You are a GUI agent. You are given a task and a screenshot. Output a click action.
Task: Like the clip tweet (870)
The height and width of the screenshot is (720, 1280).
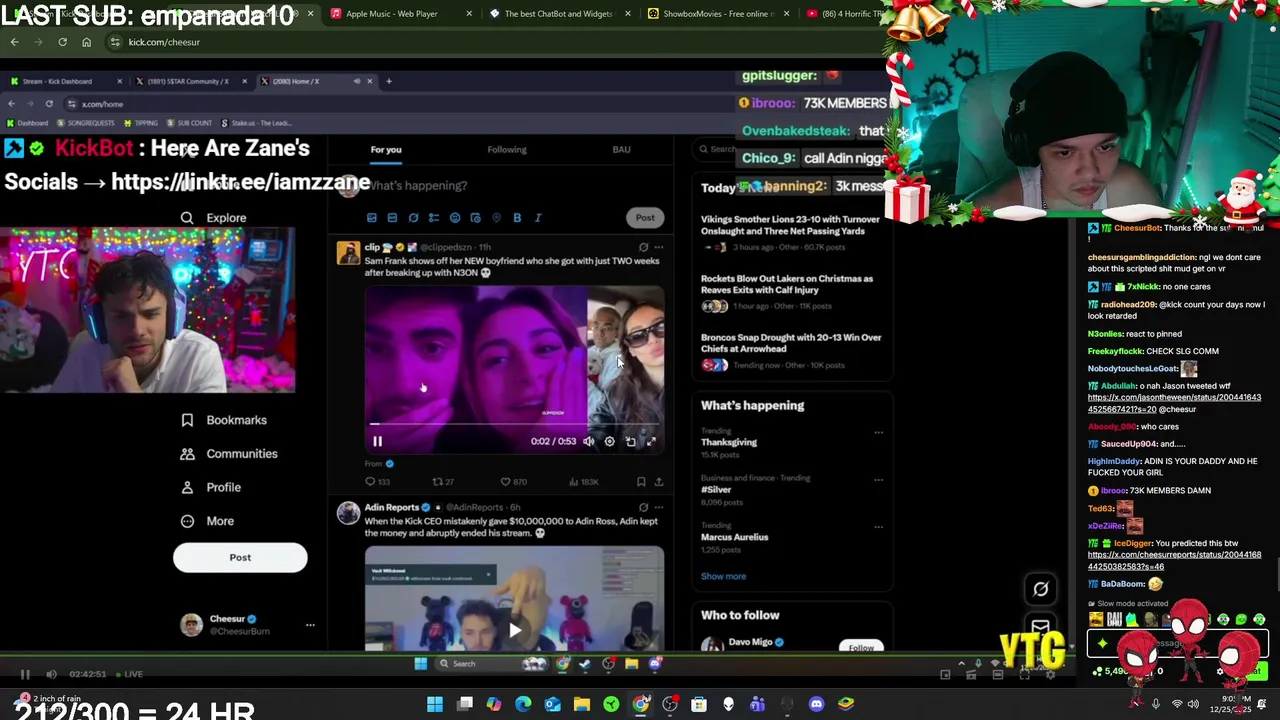(514, 482)
